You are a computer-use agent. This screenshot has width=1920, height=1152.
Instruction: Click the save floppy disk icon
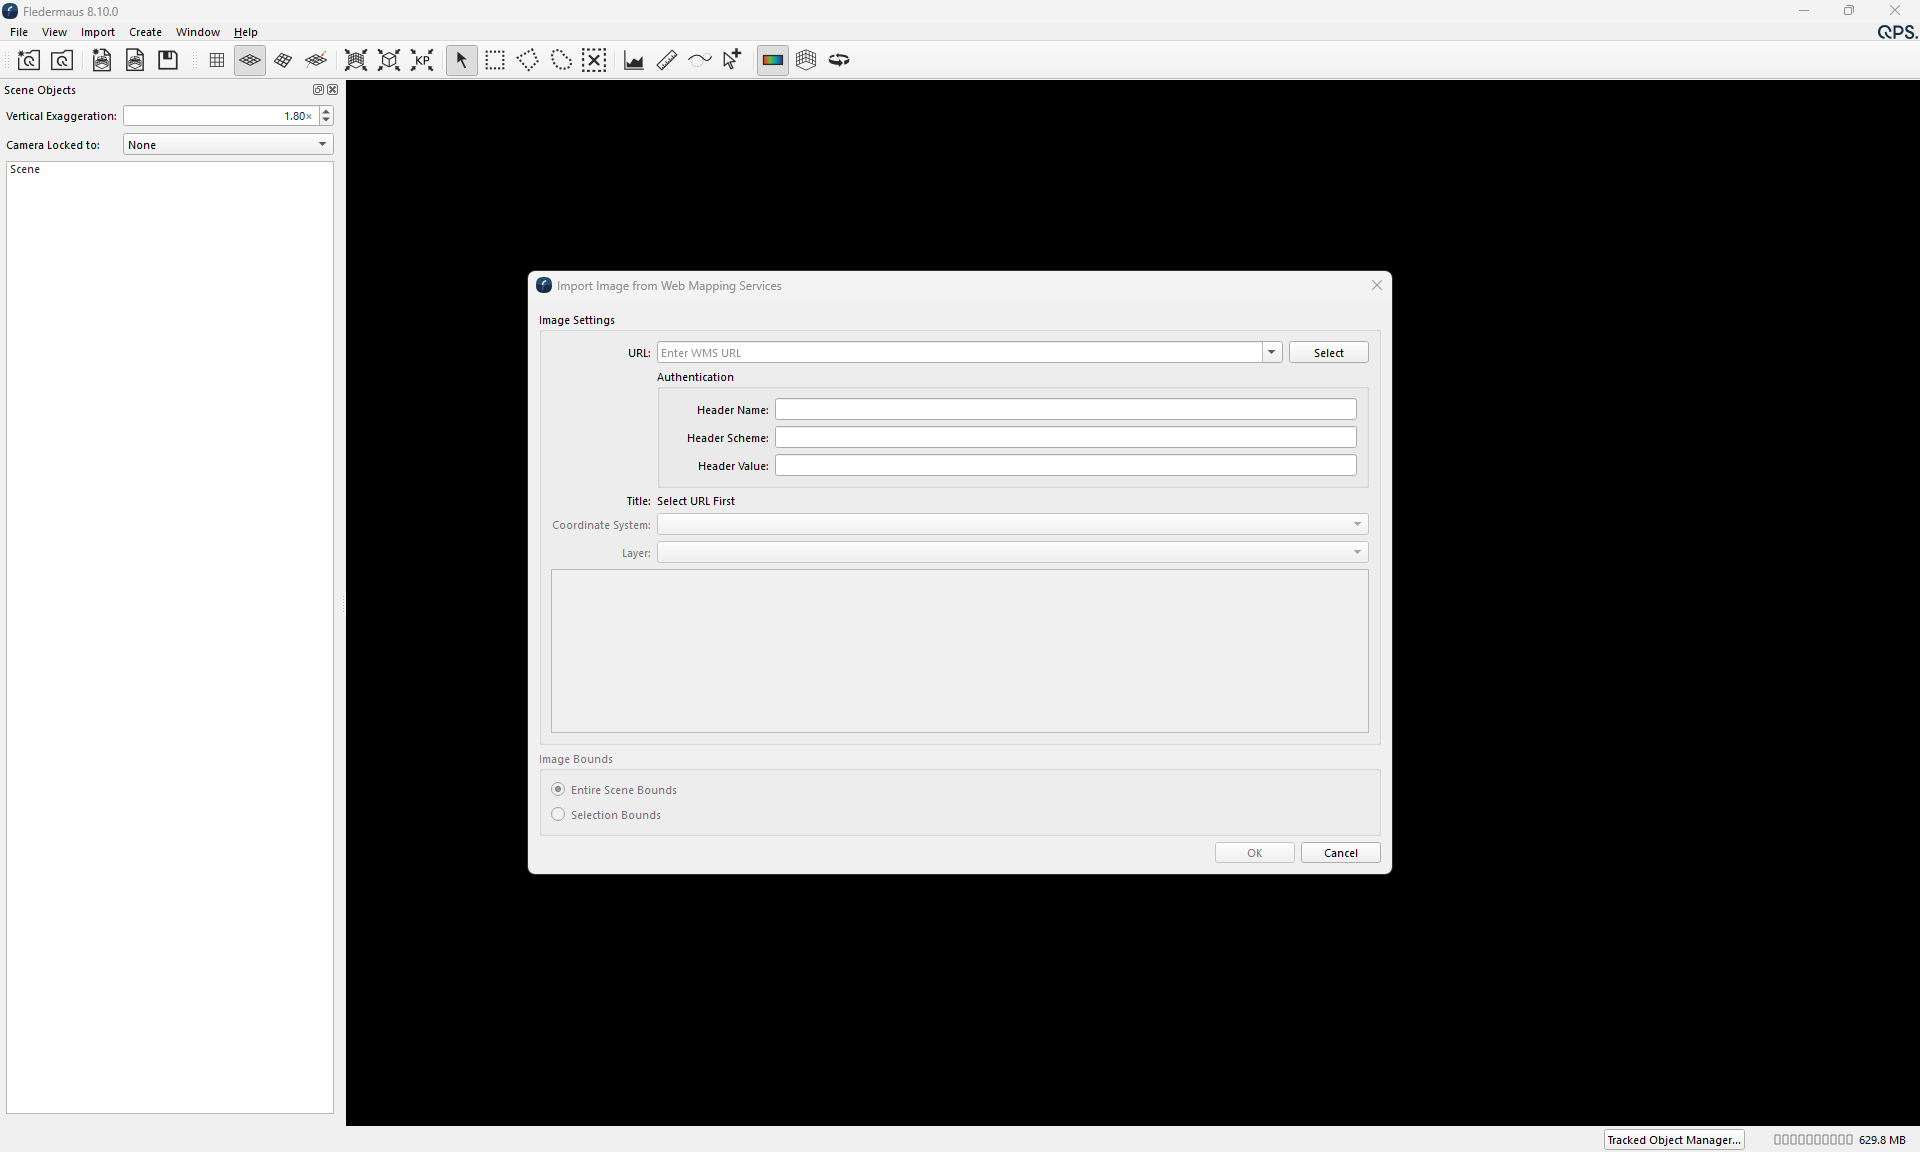(x=168, y=60)
